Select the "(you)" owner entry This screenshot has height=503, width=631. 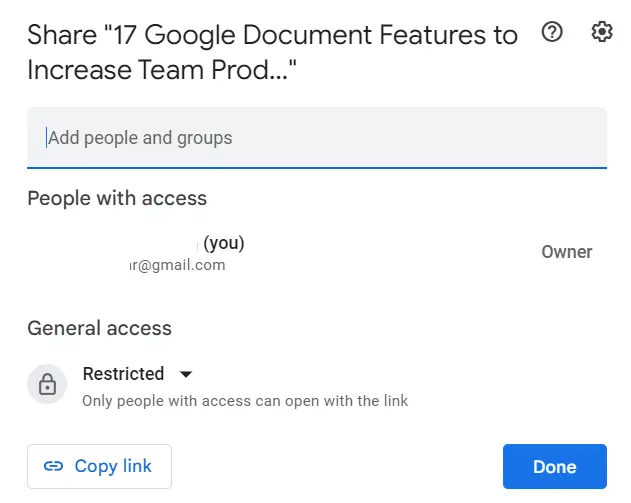tap(224, 243)
